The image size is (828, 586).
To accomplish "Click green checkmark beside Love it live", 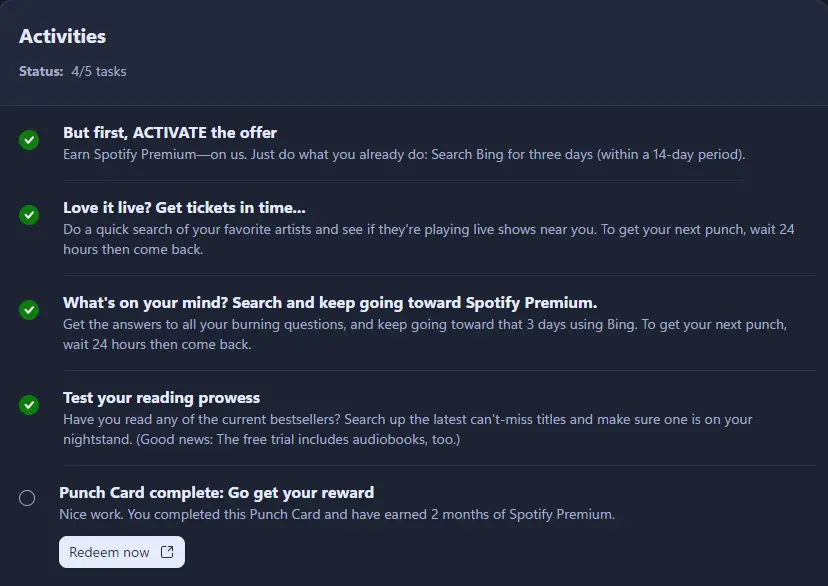I will pos(29,215).
